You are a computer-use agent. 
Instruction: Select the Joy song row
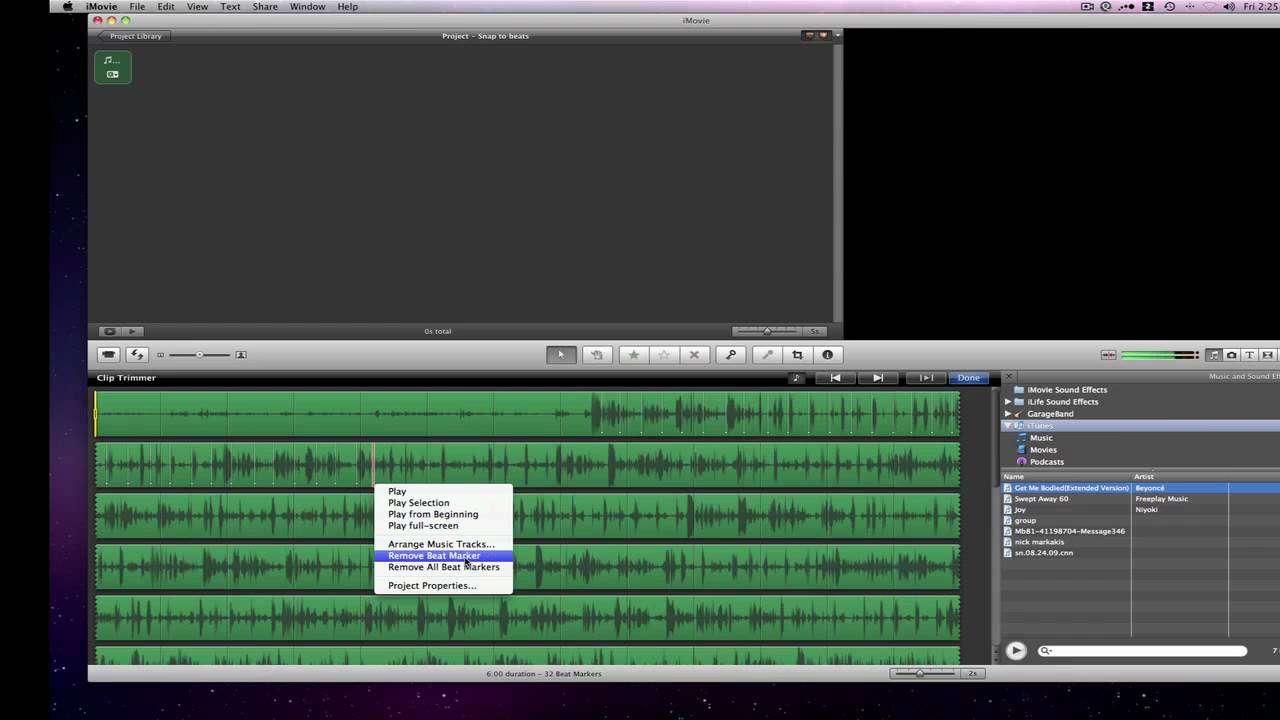(1140, 510)
